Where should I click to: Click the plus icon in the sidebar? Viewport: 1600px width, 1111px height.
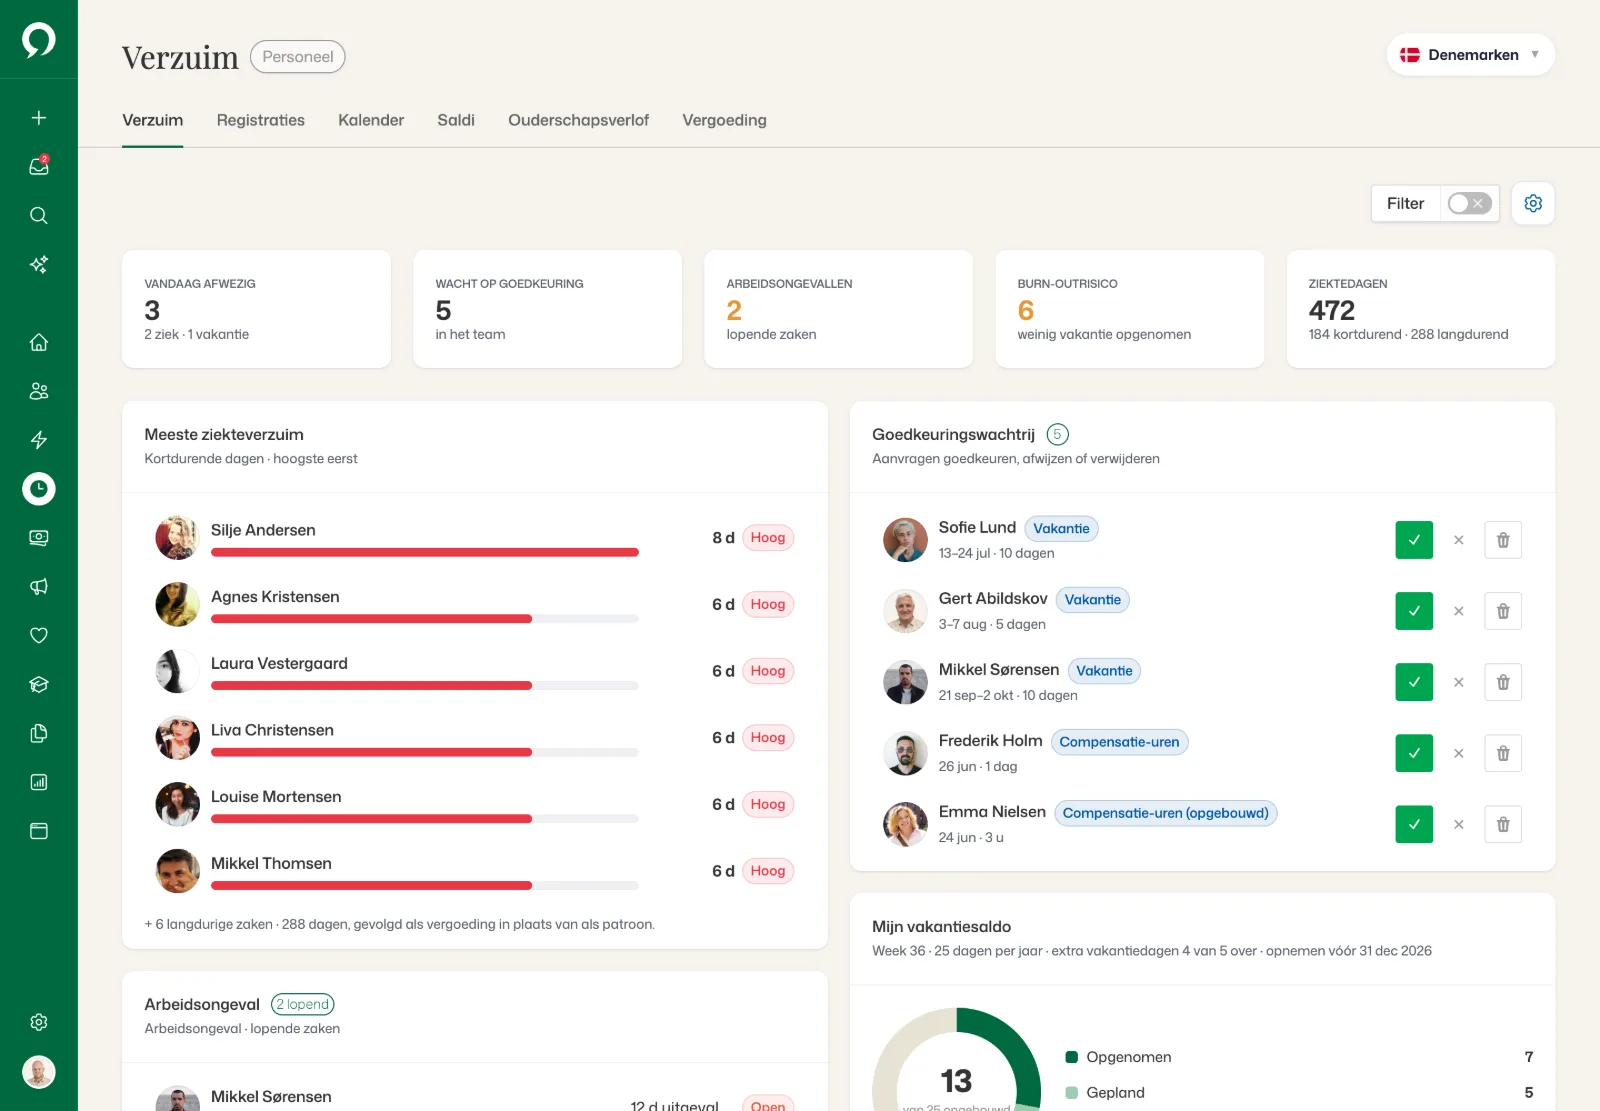pos(39,118)
